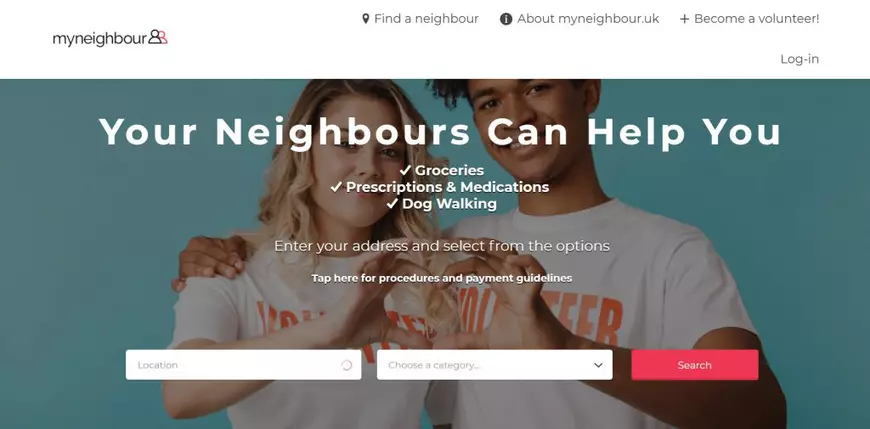Focus the Location input field
Image resolution: width=870 pixels, height=429 pixels.
click(243, 365)
